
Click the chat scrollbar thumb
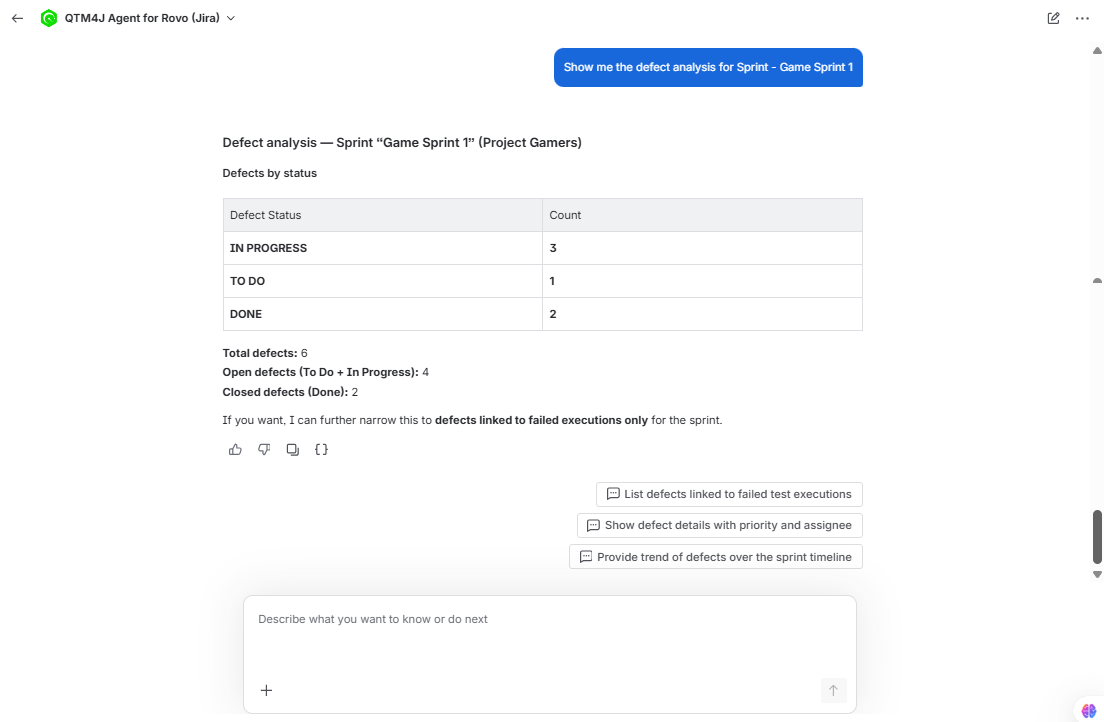click(1097, 537)
